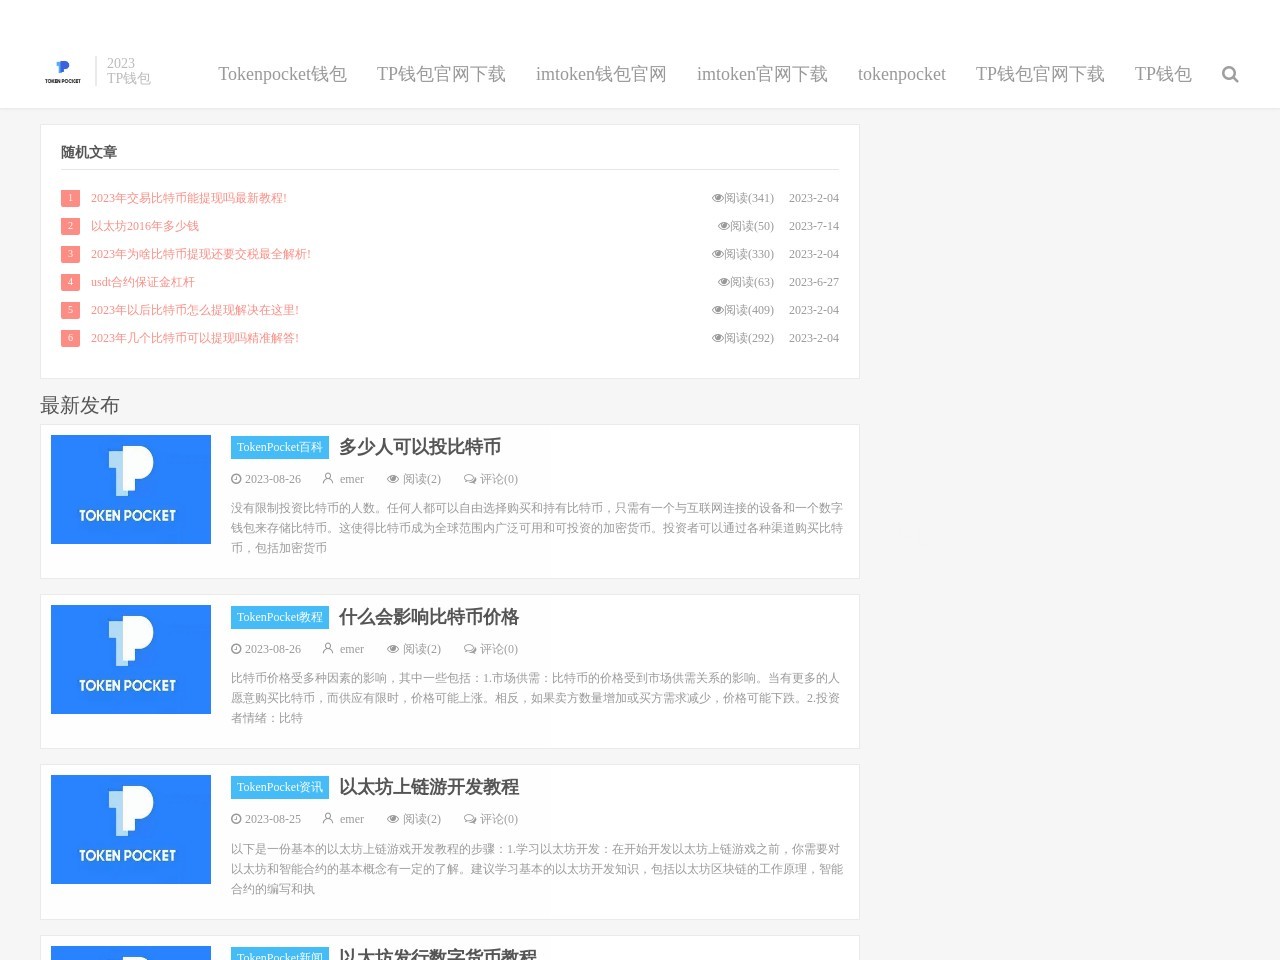Click the eye icon beside 阅读(330)
This screenshot has width=1280, height=960.
717,254
